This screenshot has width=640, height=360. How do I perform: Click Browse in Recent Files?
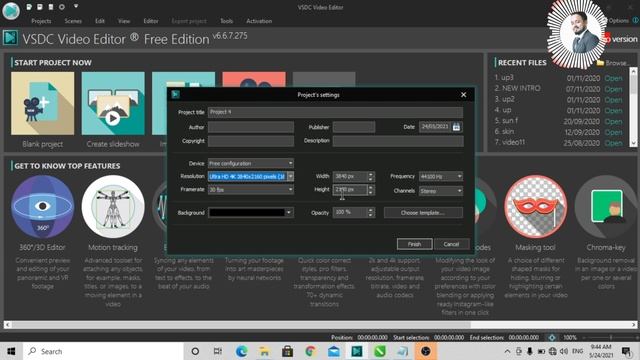point(612,63)
